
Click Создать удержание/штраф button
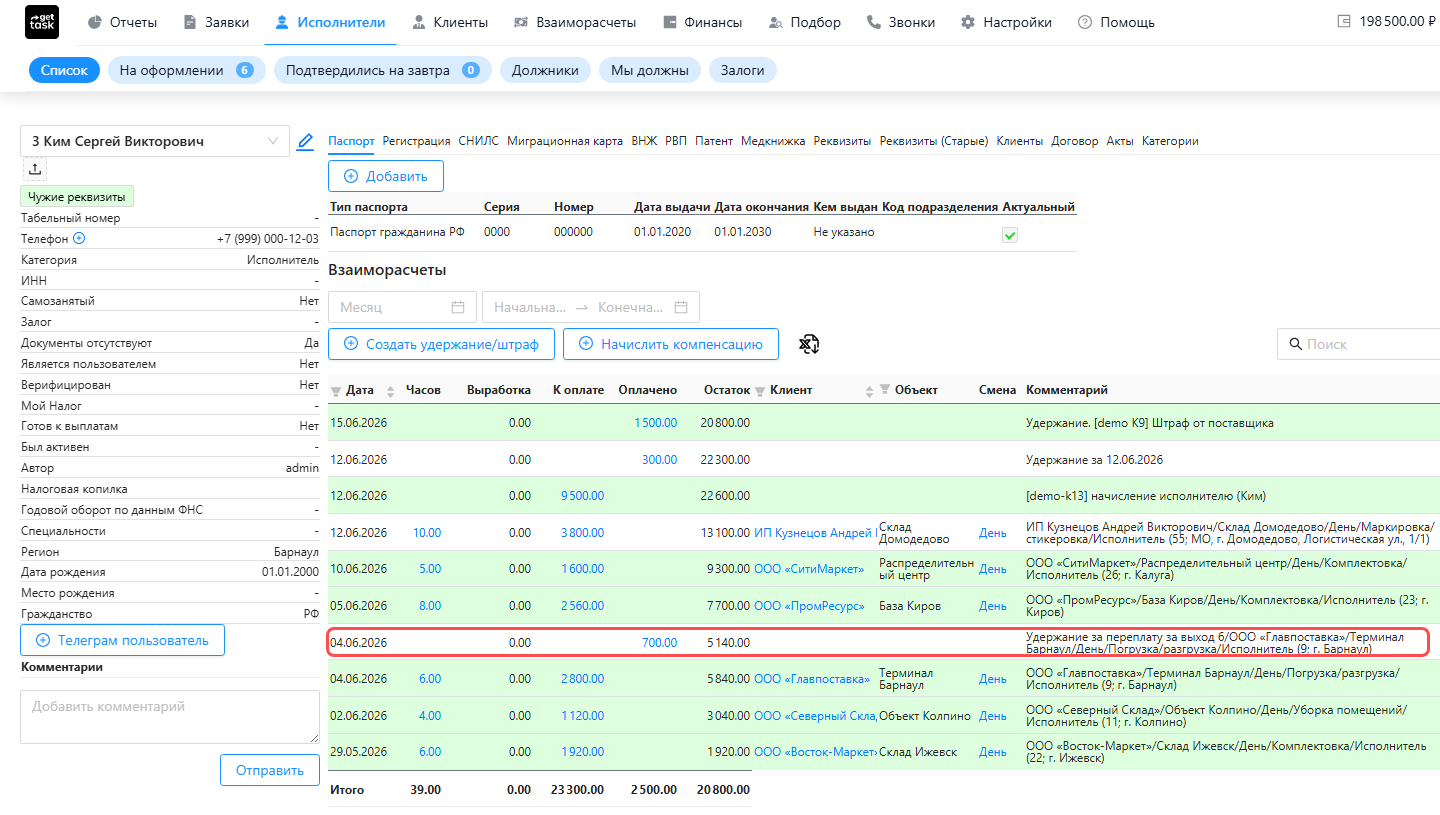[x=441, y=344]
